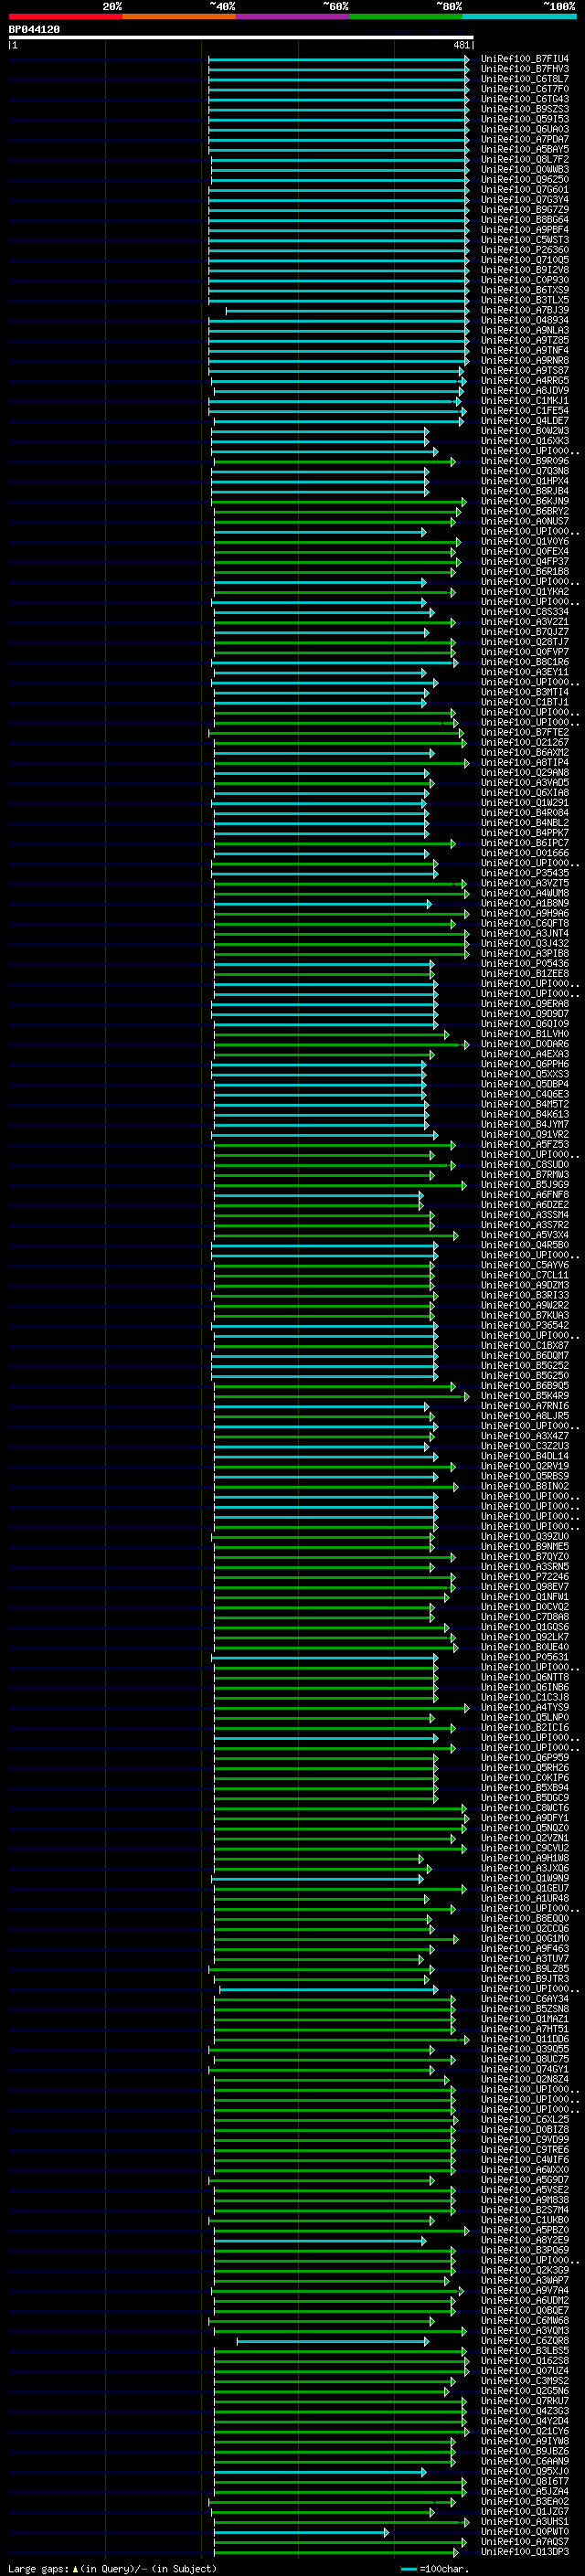This screenshot has width=585, height=2576.
Task: Select the UniRef100_Q1V0Y6 label
Action: pyautogui.click(x=524, y=542)
